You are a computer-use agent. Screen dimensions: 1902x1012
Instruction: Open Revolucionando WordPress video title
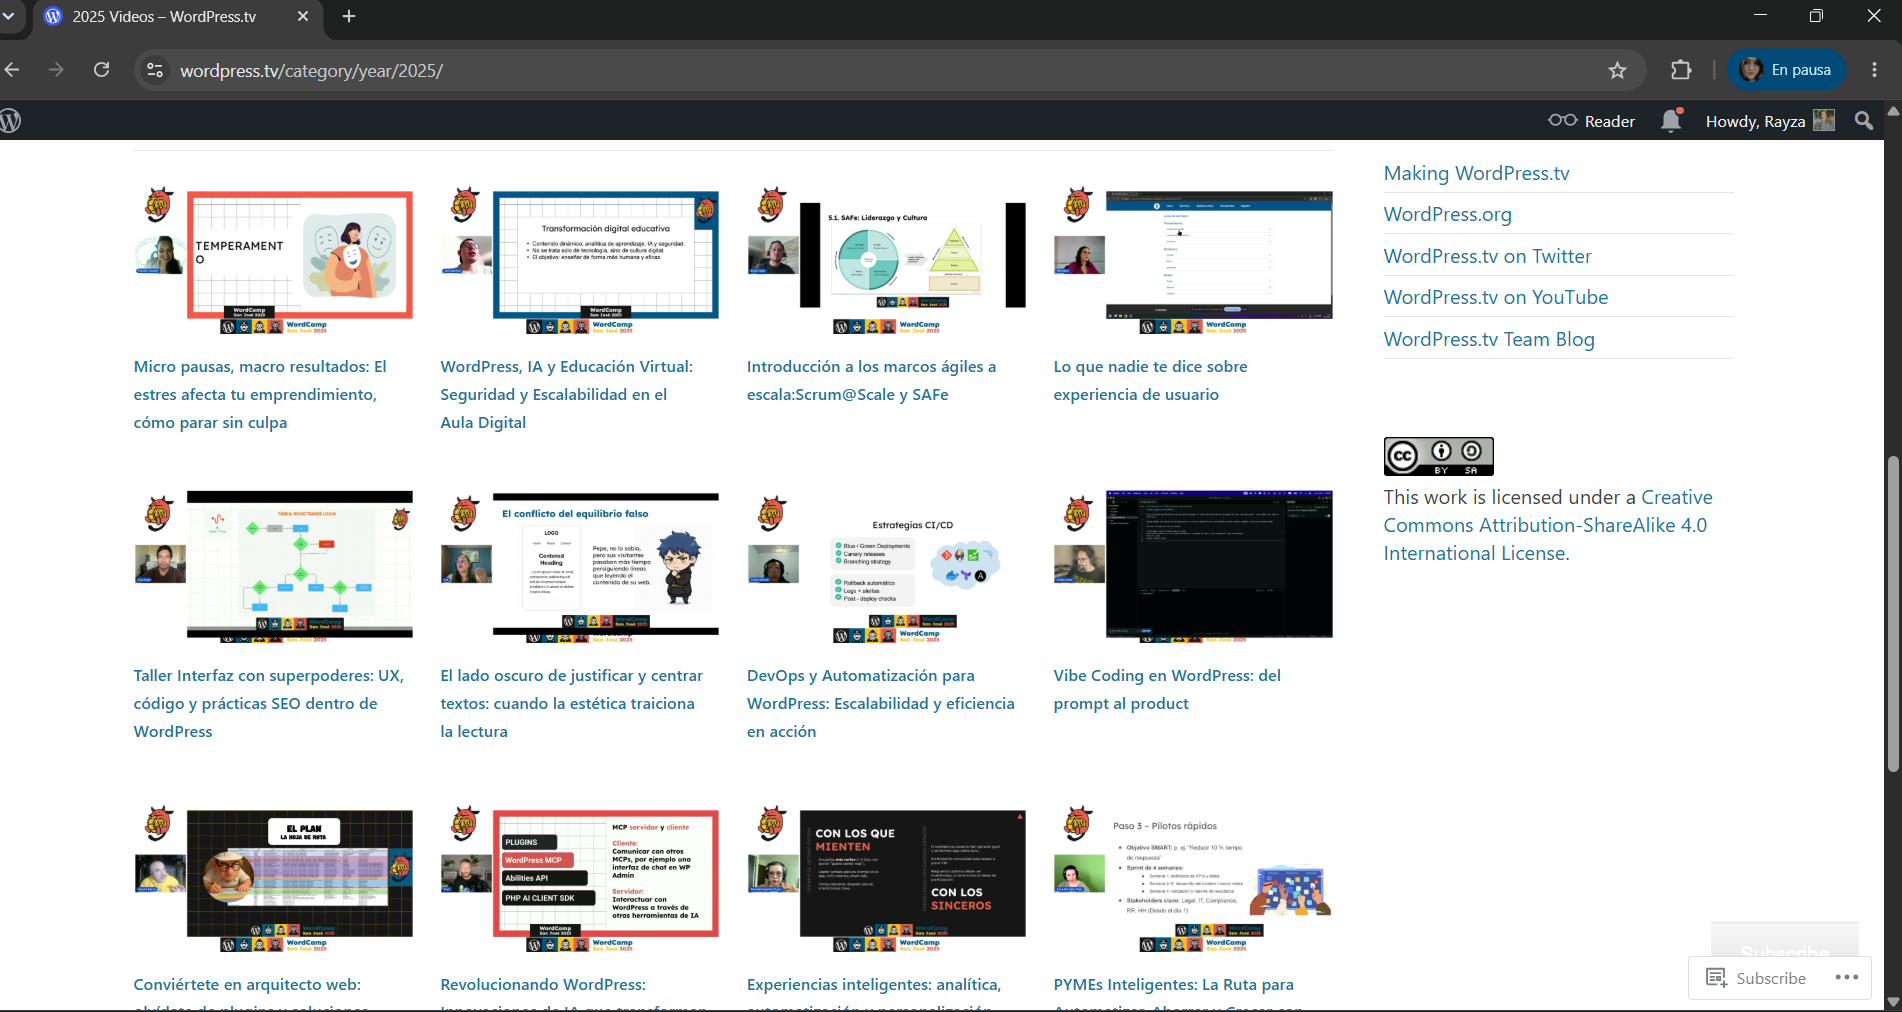coord(573,992)
